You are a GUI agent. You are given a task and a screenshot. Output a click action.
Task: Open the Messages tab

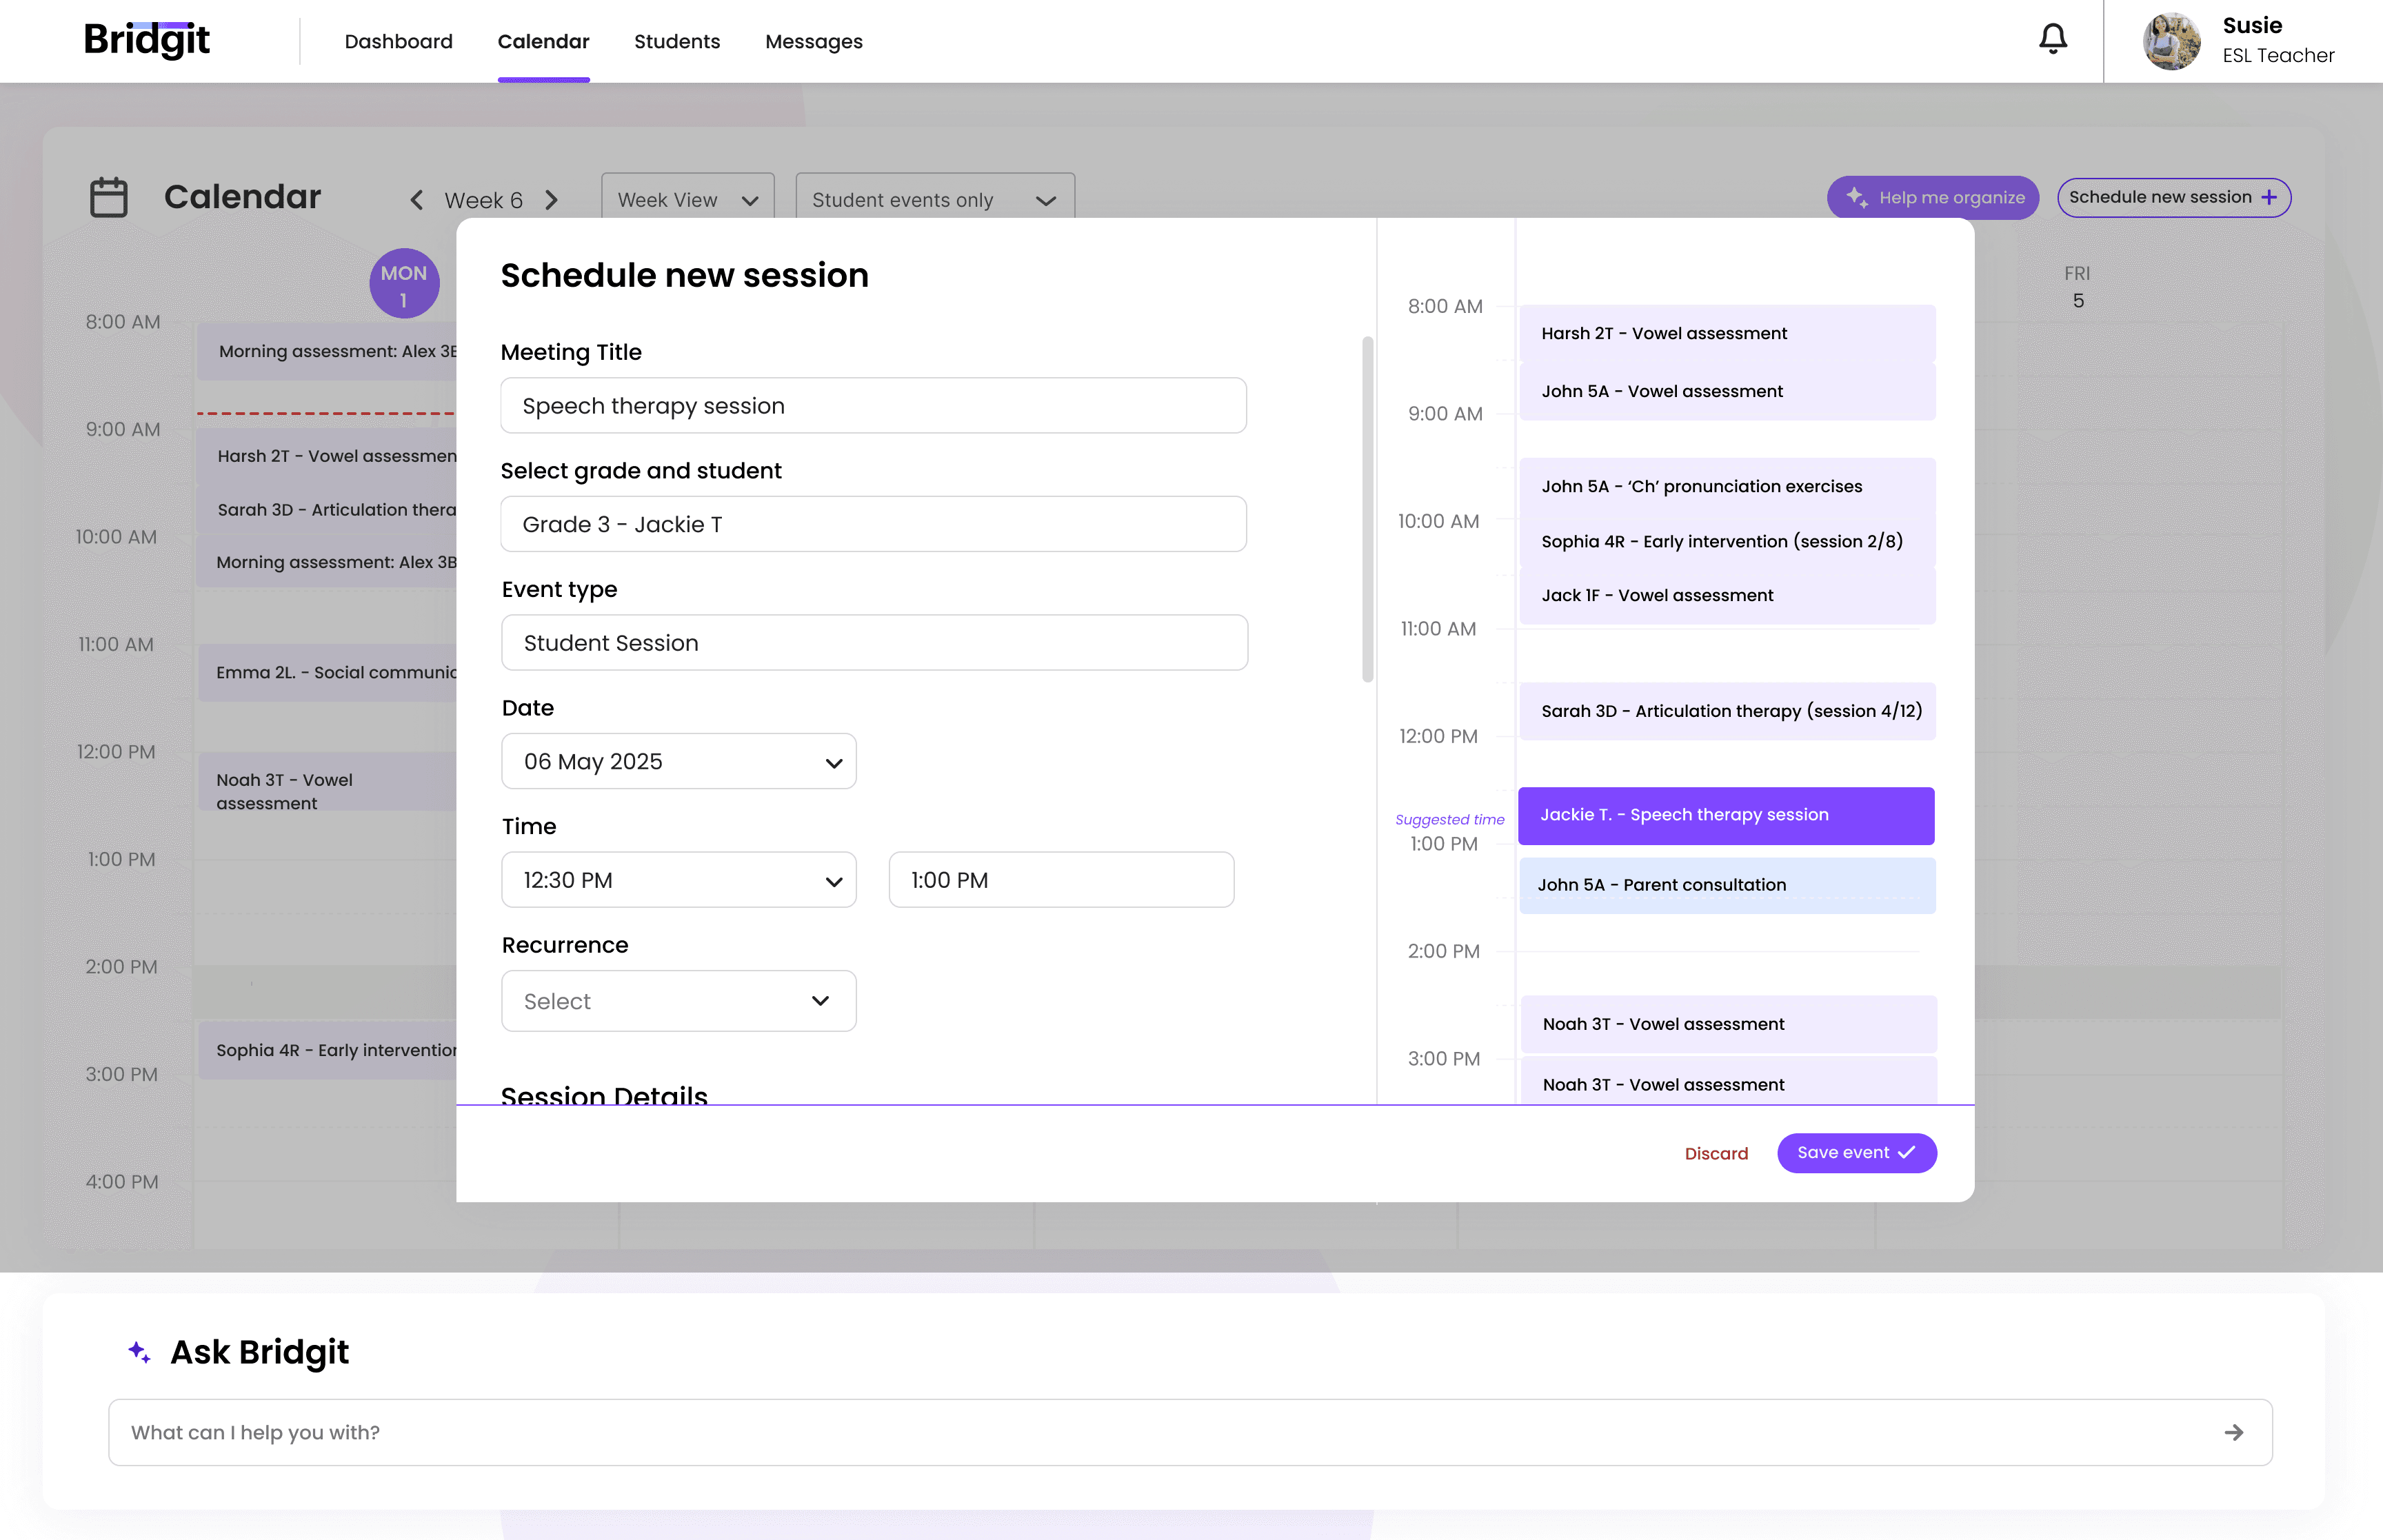click(x=813, y=41)
